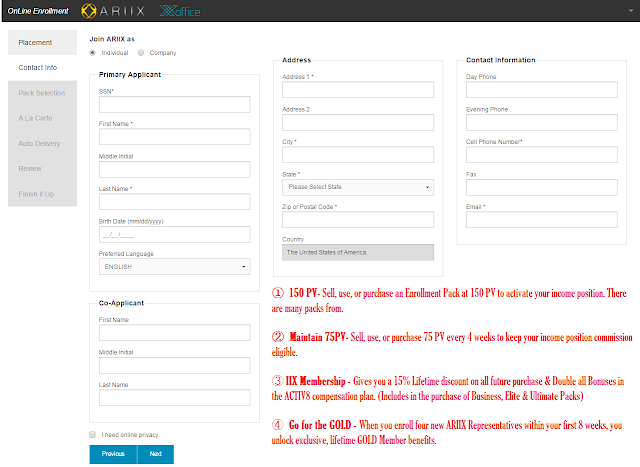Click the Address section title

coord(297,60)
